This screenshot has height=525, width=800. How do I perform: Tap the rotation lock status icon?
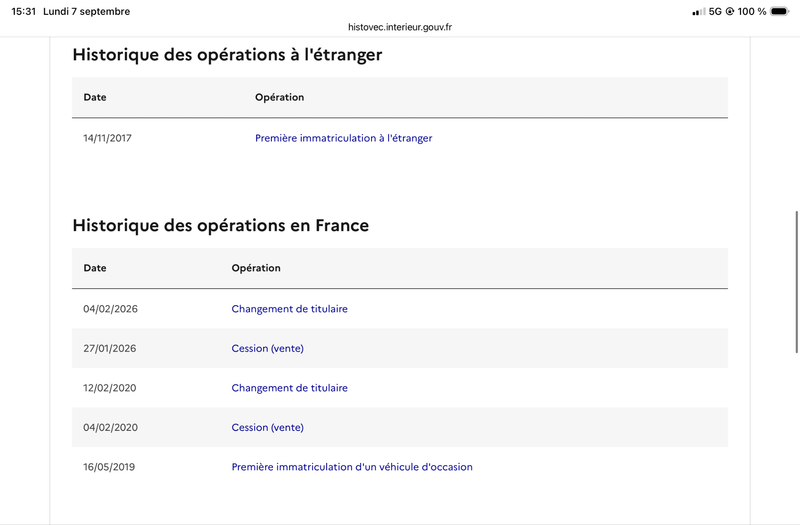click(730, 11)
